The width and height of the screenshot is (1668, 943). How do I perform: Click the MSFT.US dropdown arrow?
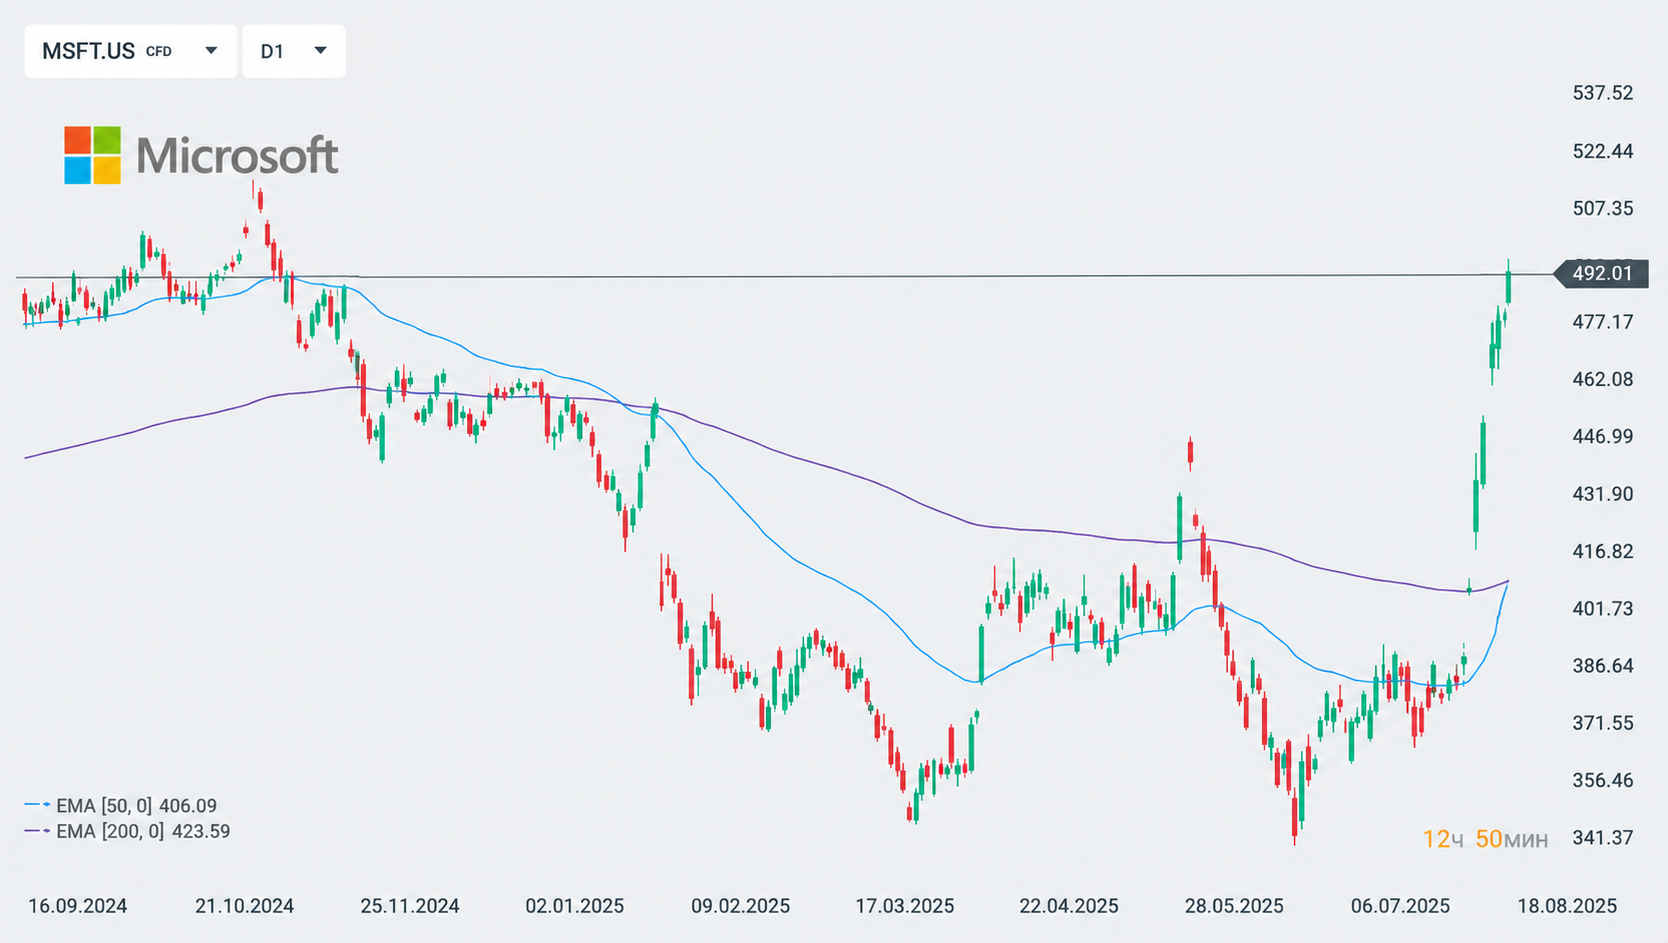tap(211, 51)
